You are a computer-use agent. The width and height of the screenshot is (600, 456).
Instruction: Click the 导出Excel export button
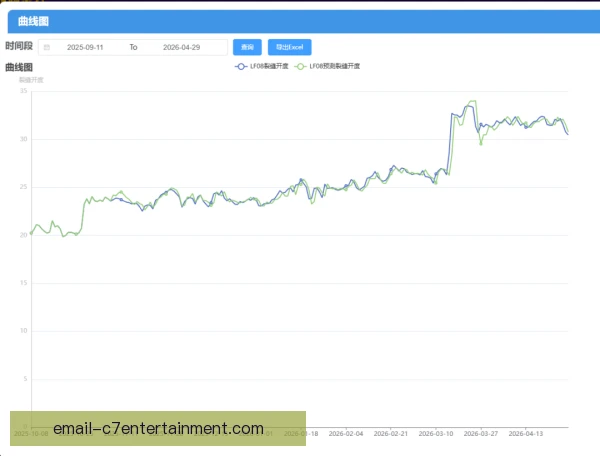(290, 47)
